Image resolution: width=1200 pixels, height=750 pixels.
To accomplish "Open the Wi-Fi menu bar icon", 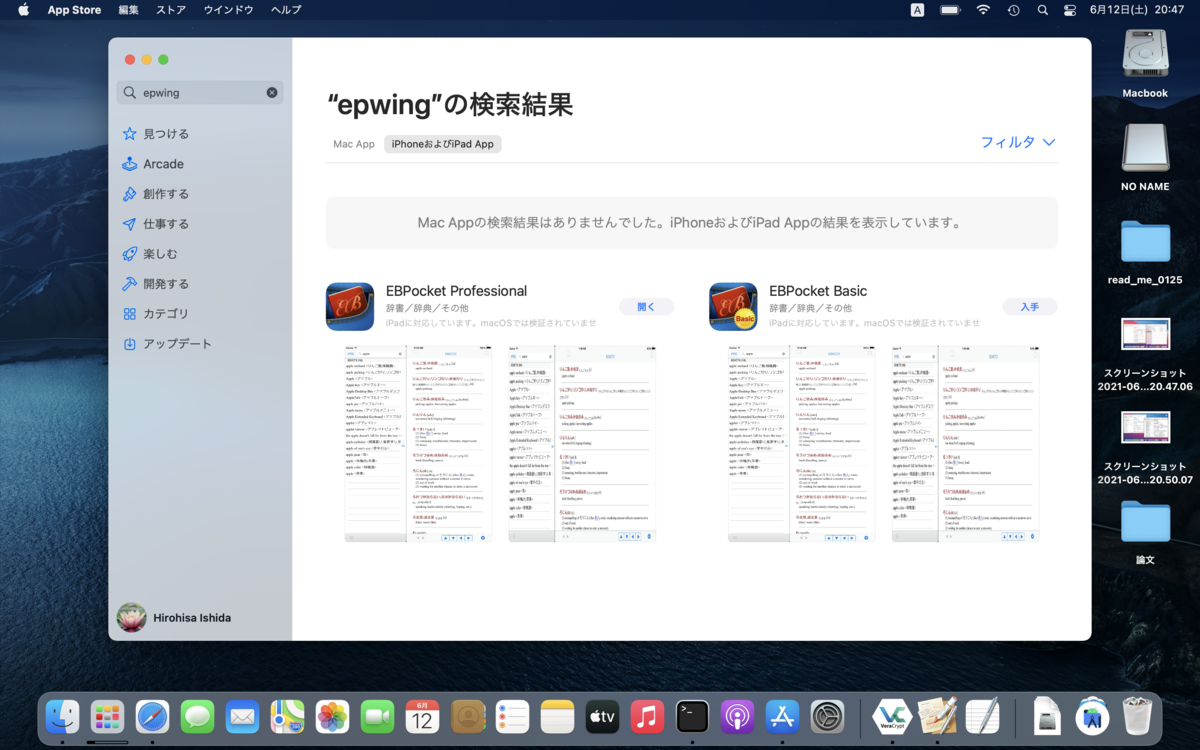I will click(983, 10).
